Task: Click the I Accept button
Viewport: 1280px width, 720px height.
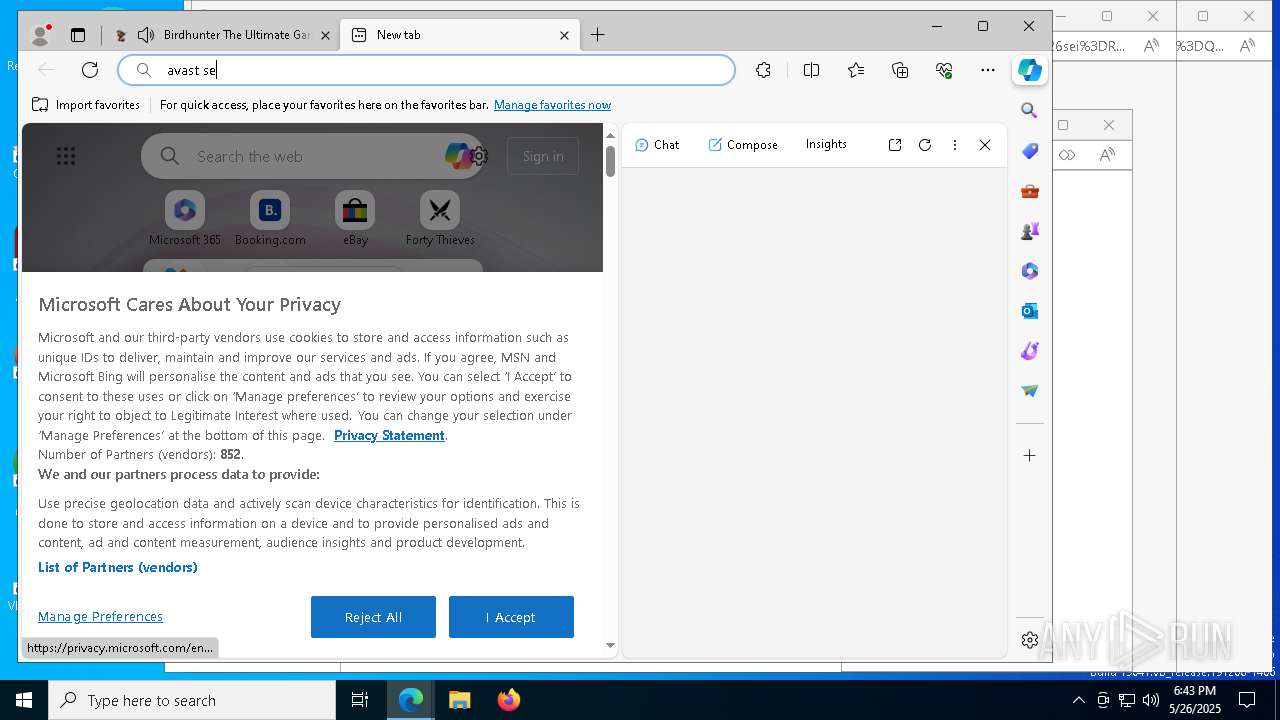Action: pos(511,617)
